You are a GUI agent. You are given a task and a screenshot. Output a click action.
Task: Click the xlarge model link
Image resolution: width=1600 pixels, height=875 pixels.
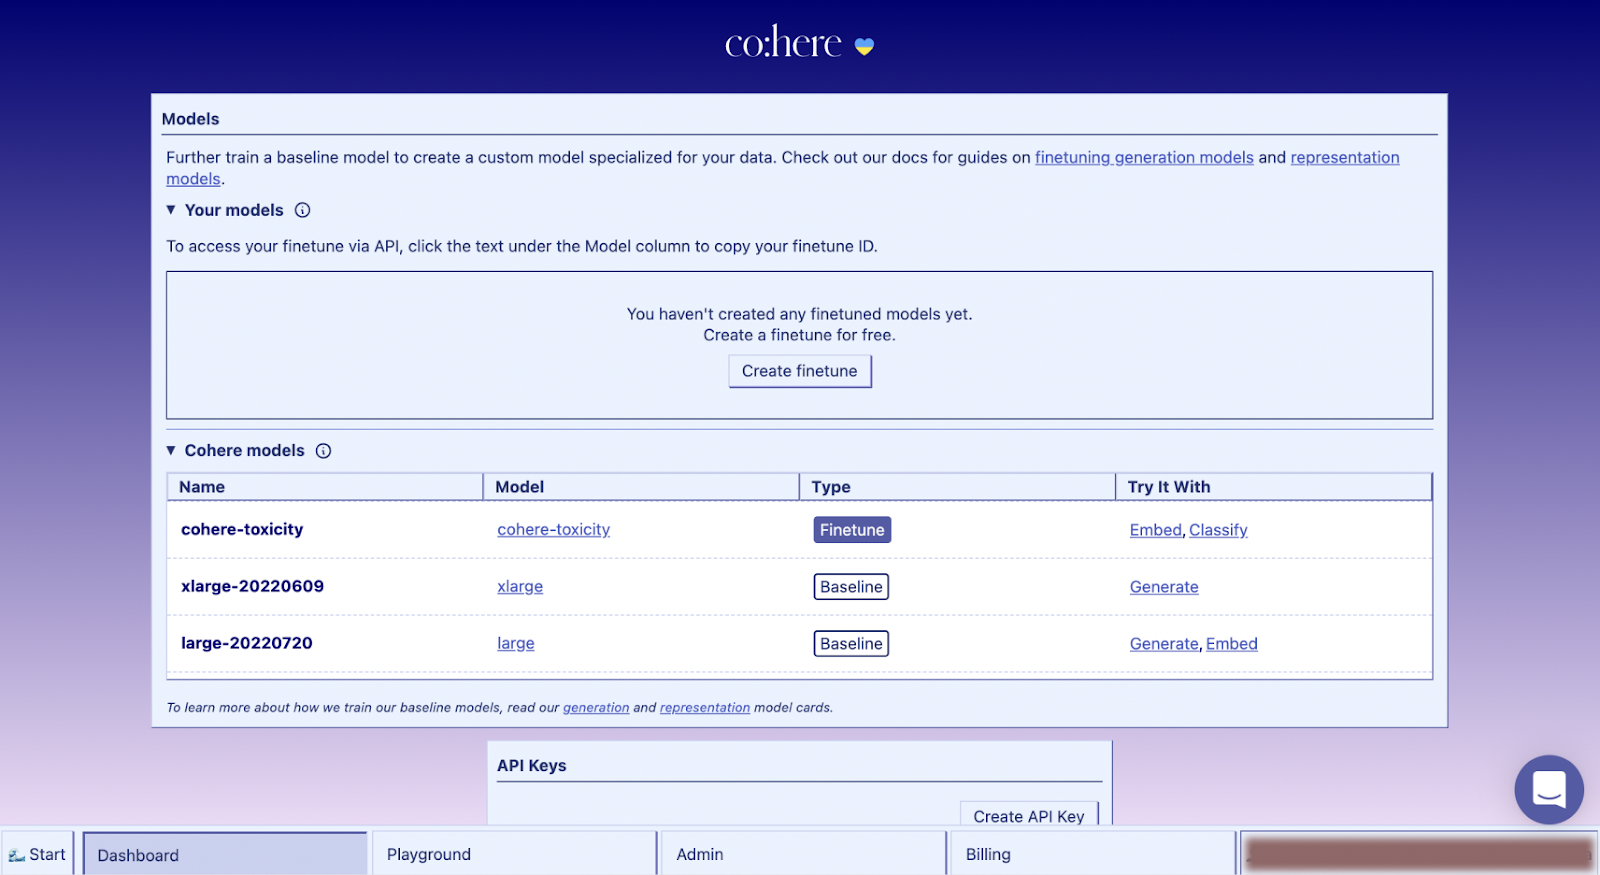tap(520, 587)
